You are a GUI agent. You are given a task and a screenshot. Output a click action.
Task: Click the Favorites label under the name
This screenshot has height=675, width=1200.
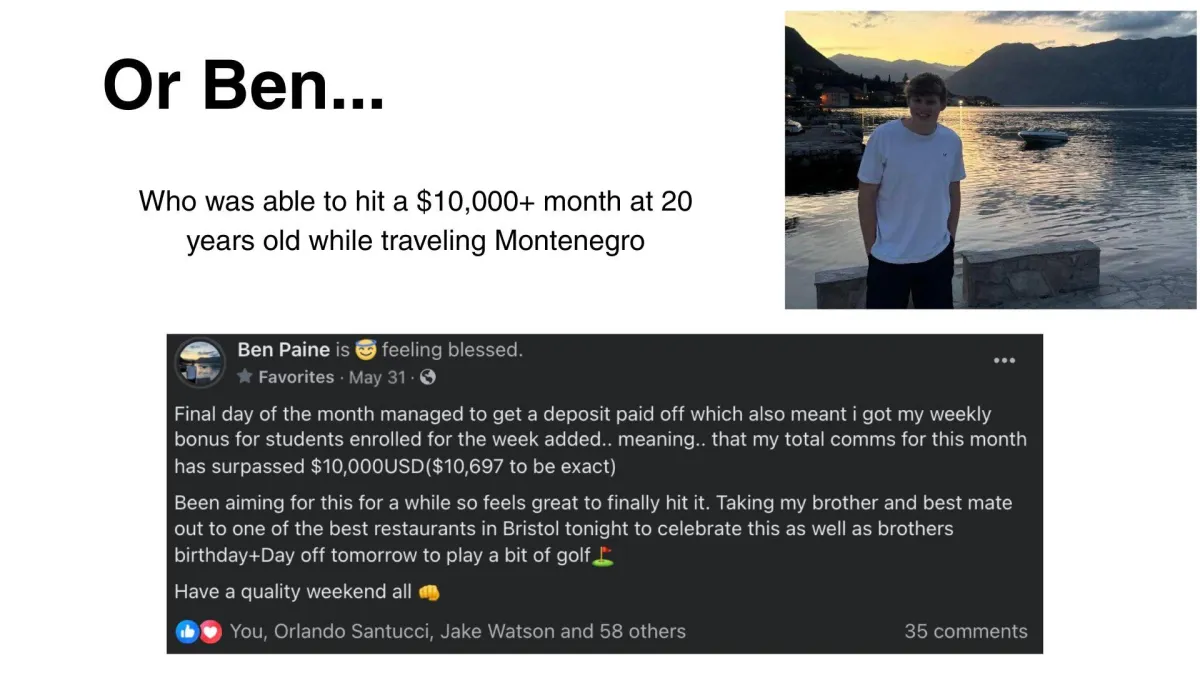[x=296, y=377]
